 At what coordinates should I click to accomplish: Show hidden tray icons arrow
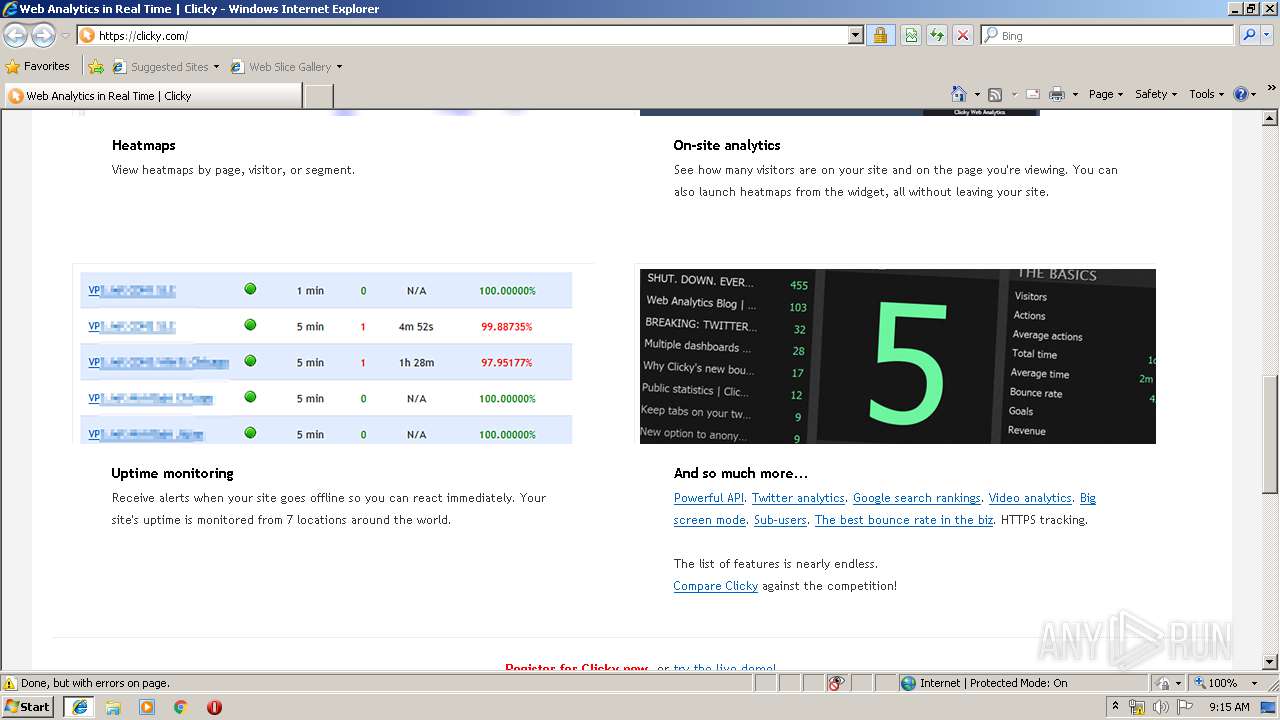click(1115, 707)
